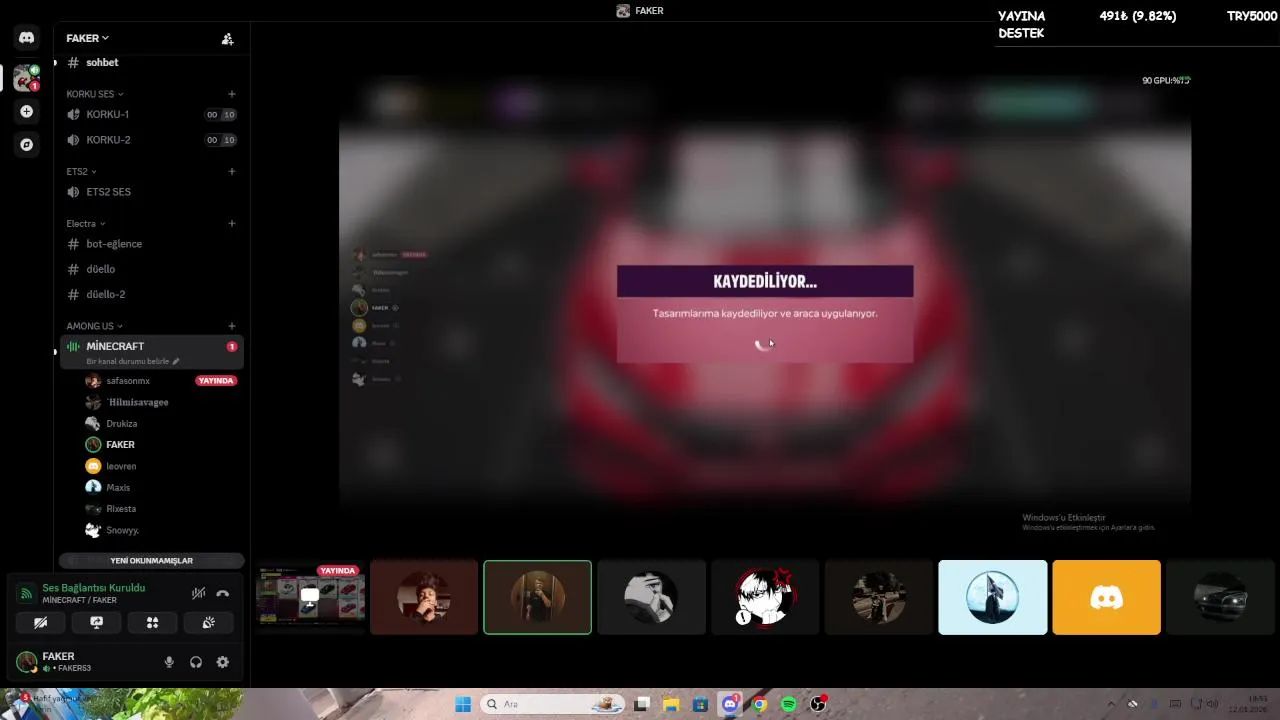Open Microsoft Store from taskbar
The image size is (1280, 720).
[x=700, y=704]
